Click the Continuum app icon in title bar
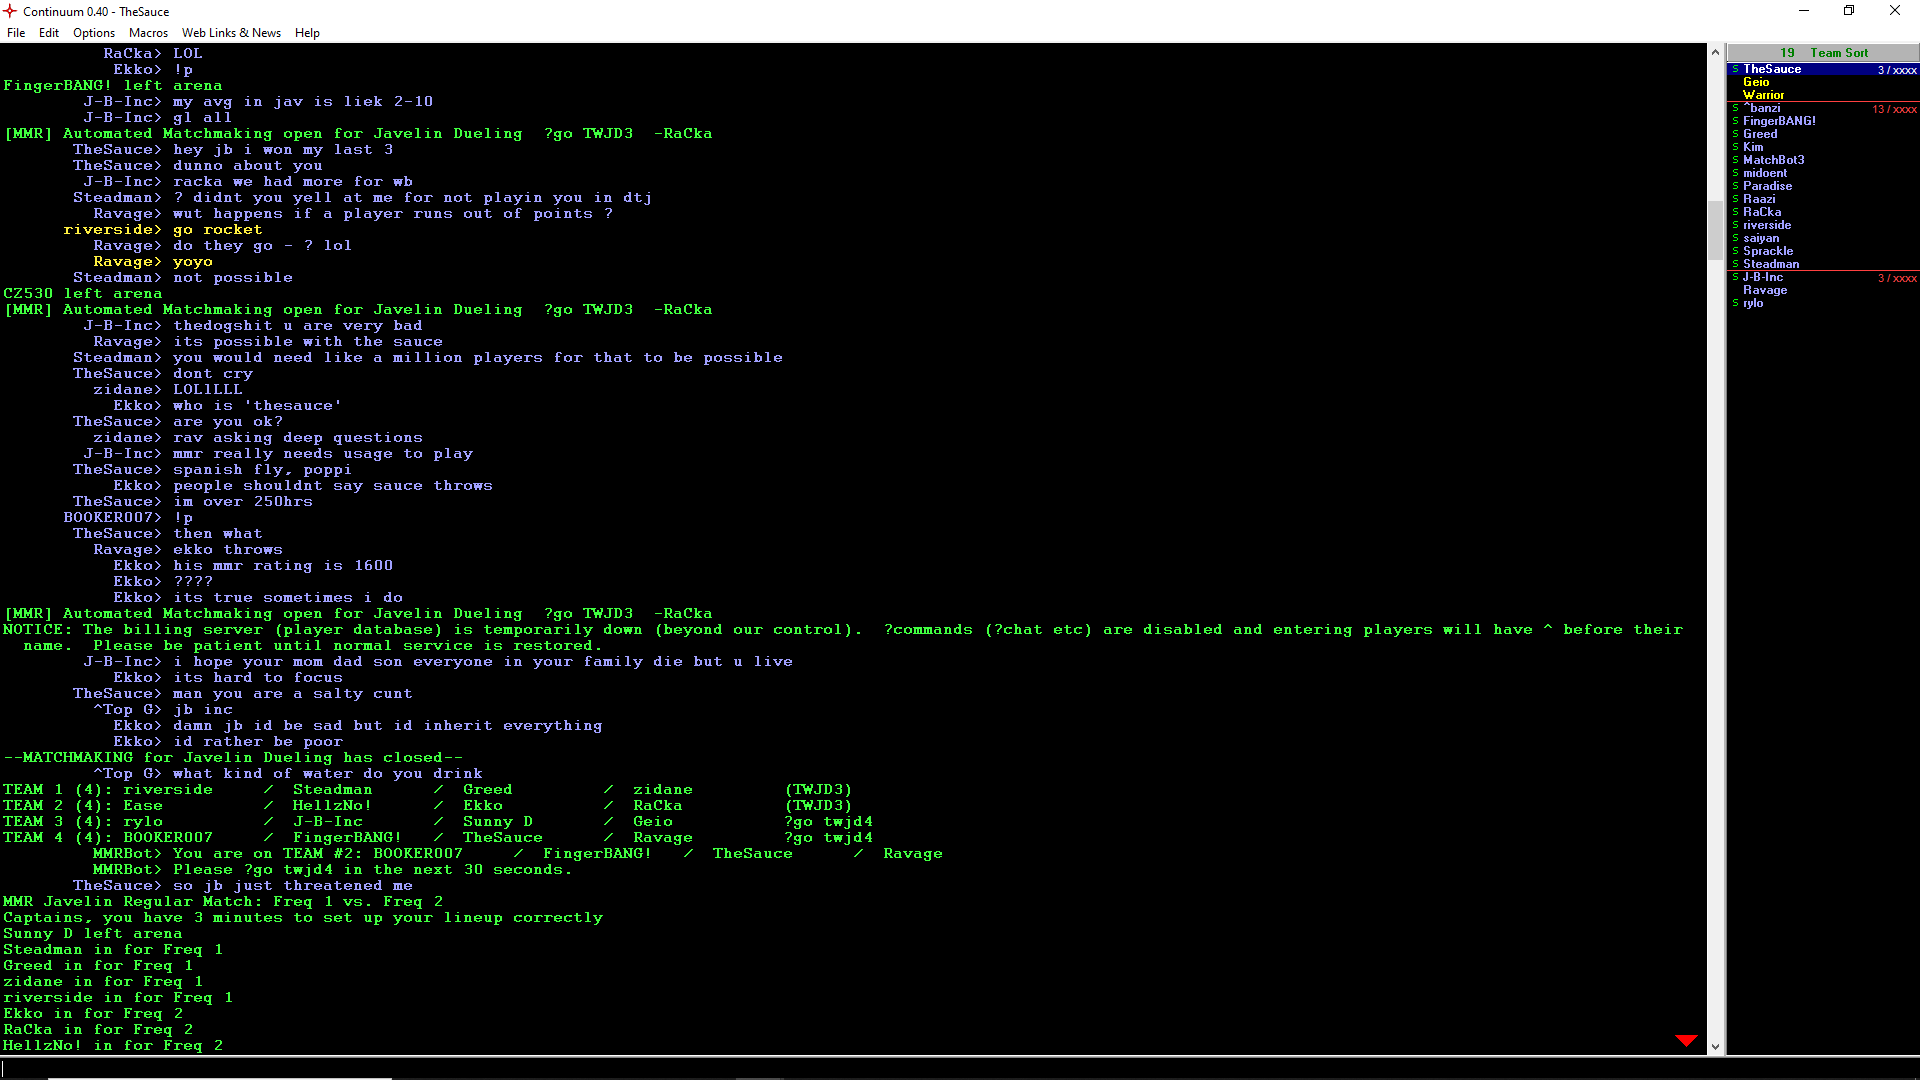The image size is (1920, 1080). (11, 11)
